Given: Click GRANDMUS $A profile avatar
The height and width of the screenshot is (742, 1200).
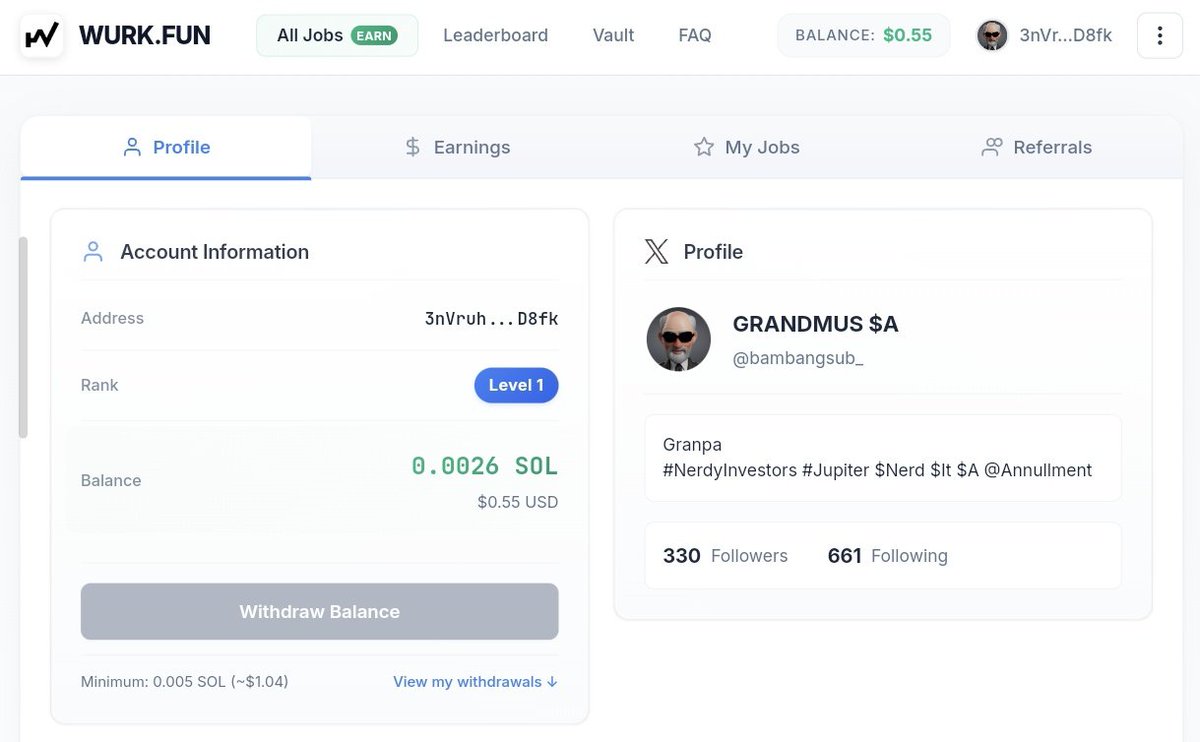Looking at the screenshot, I should coord(679,339).
